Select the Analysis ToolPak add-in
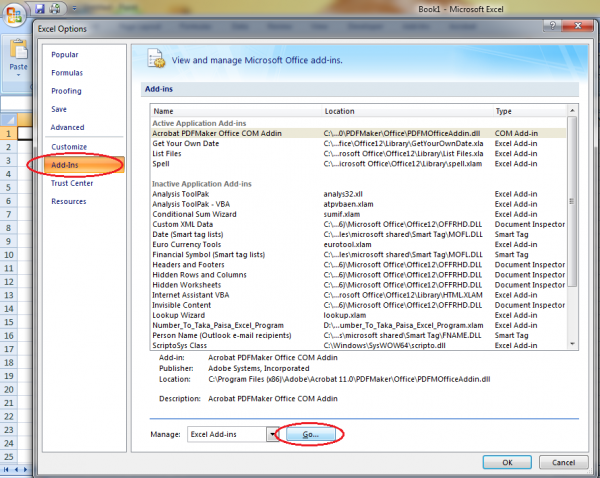Screen dimensions: 600x478 (x=358, y=194)
